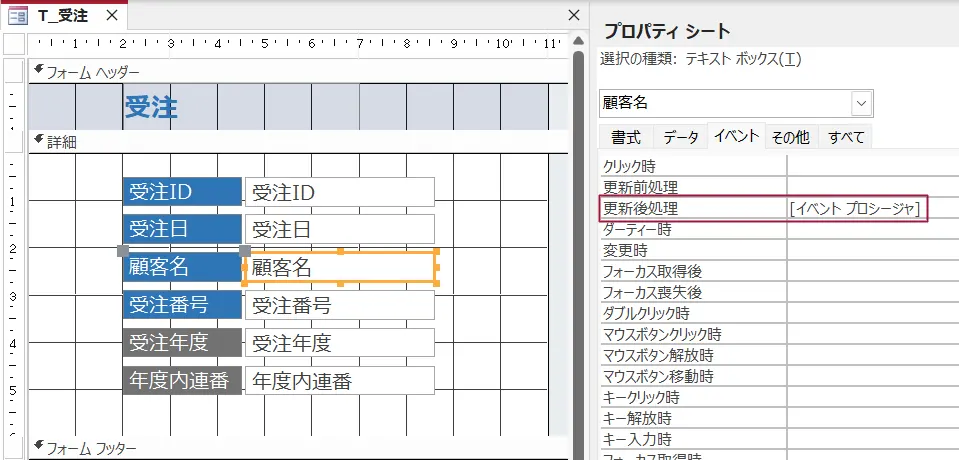Image resolution: width=959 pixels, height=460 pixels.
Task: Select the 受注ID text box
Action: [x=339, y=191]
